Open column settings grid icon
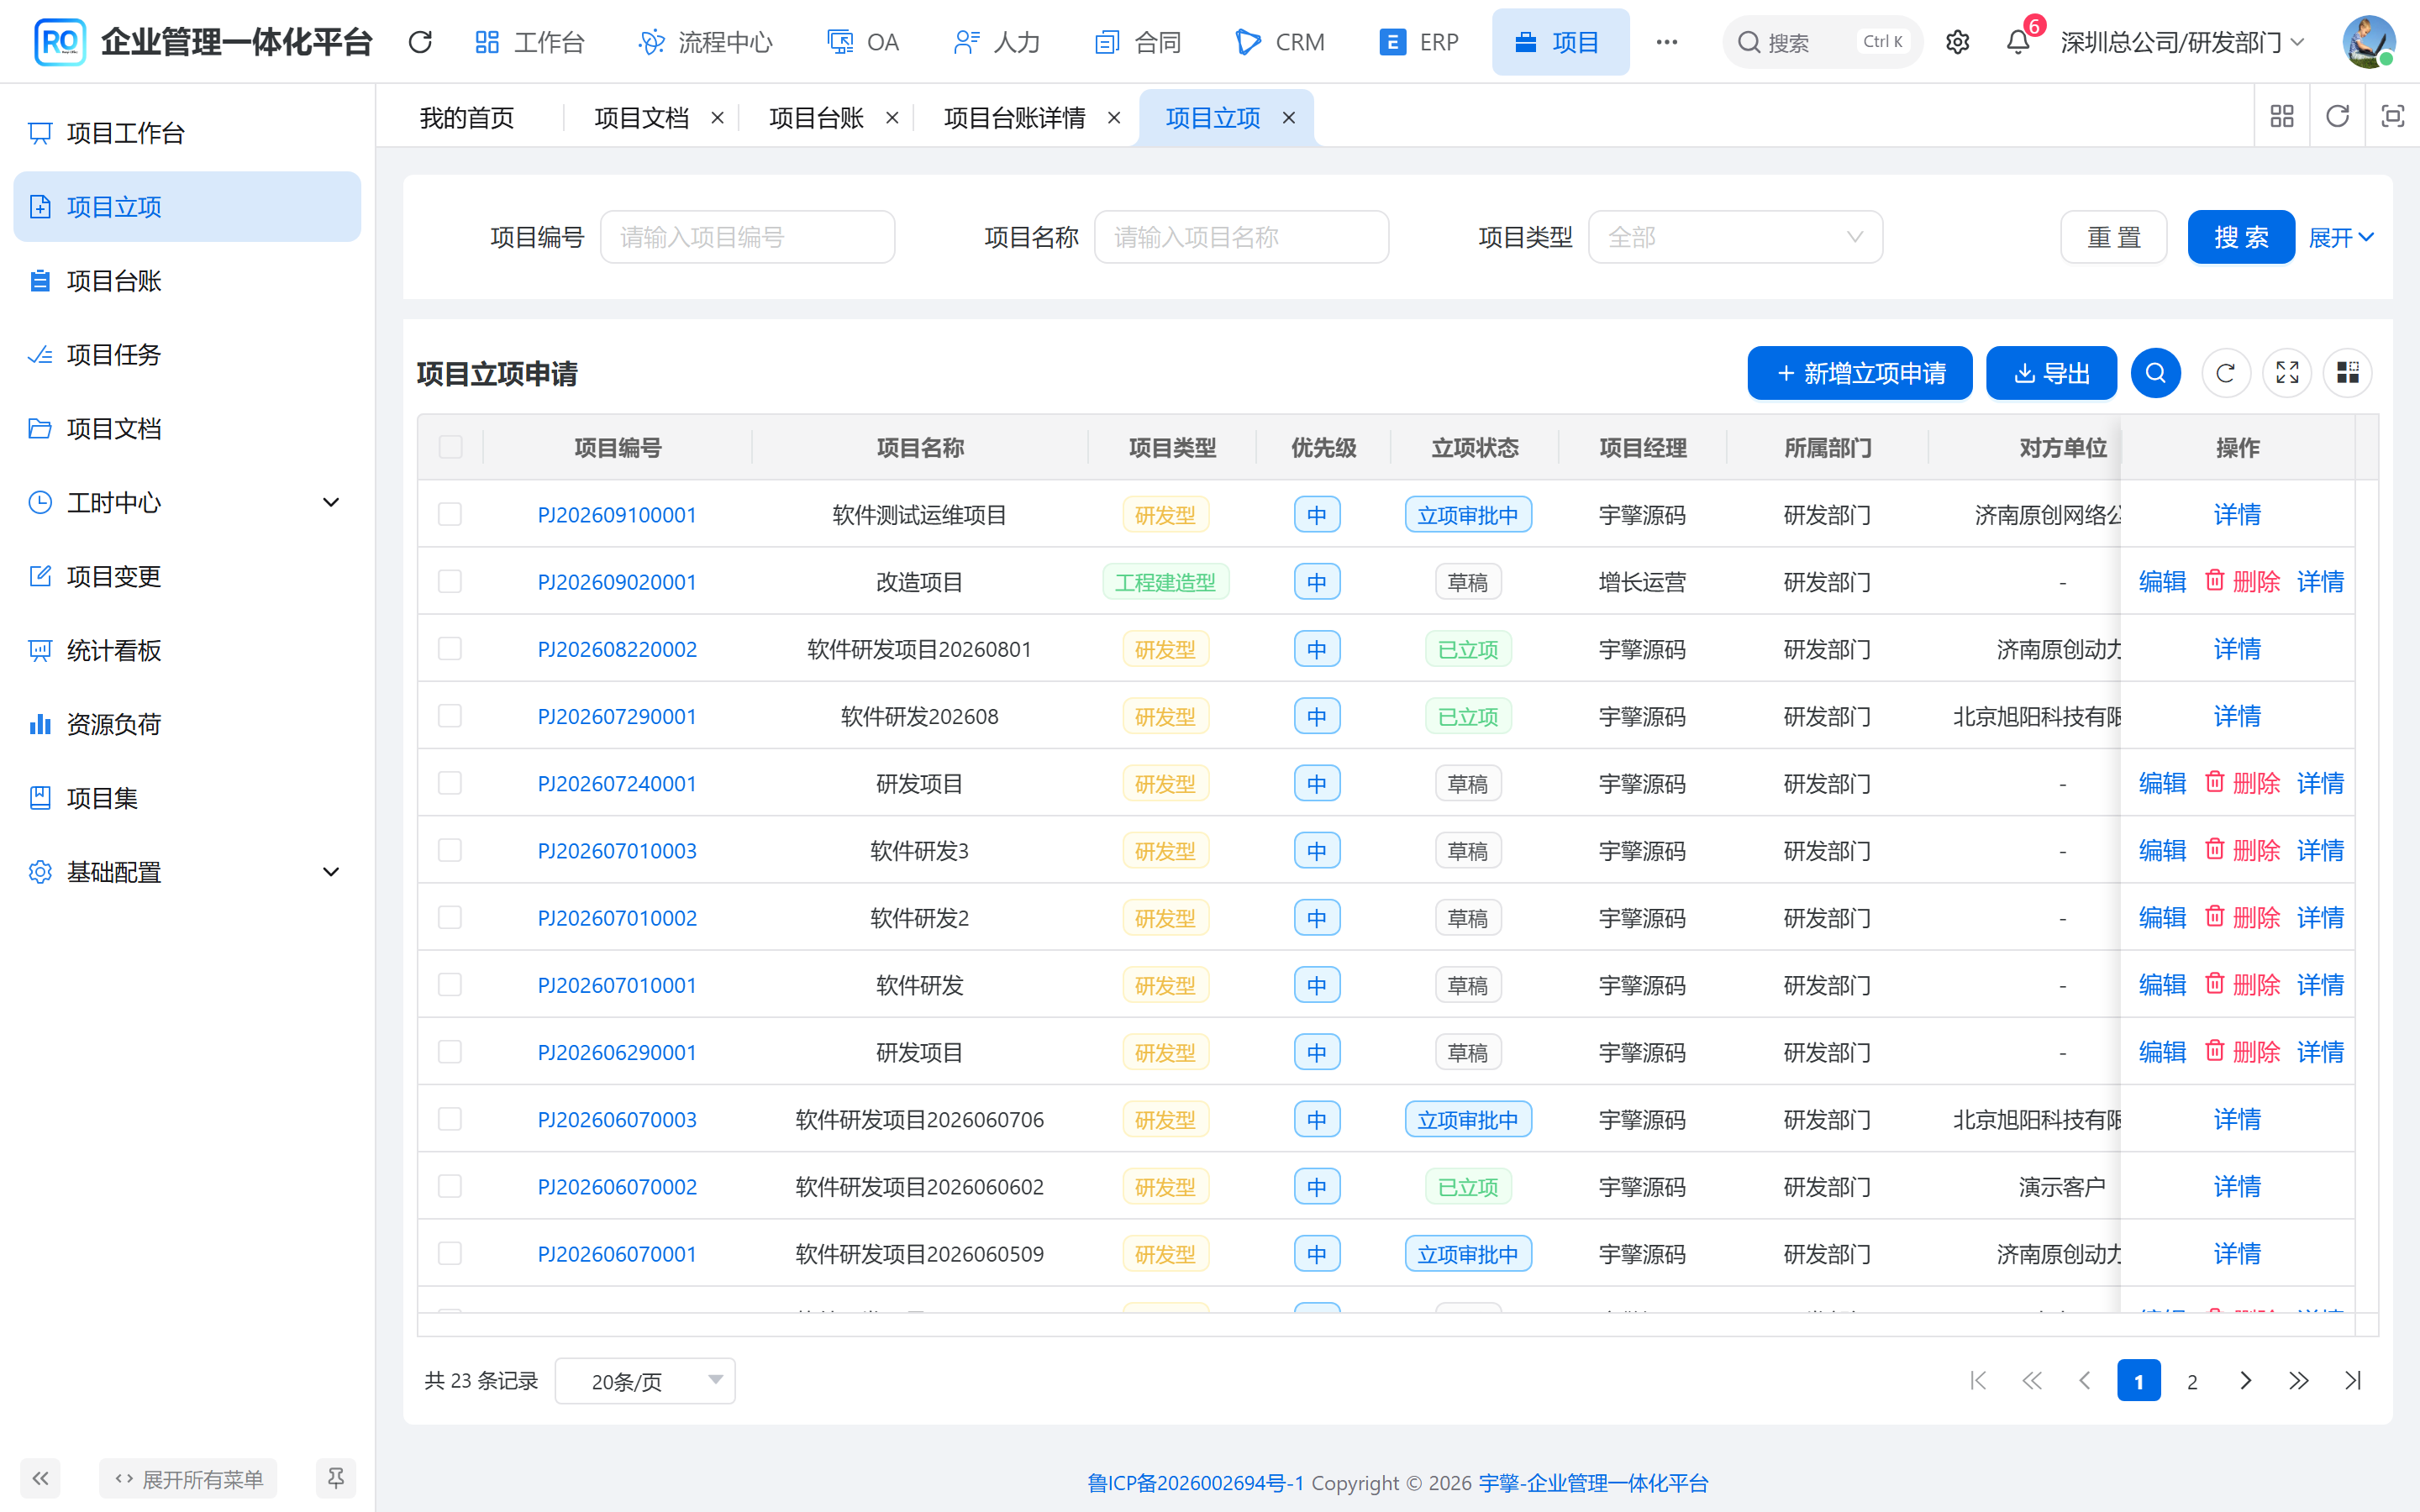 (2348, 373)
